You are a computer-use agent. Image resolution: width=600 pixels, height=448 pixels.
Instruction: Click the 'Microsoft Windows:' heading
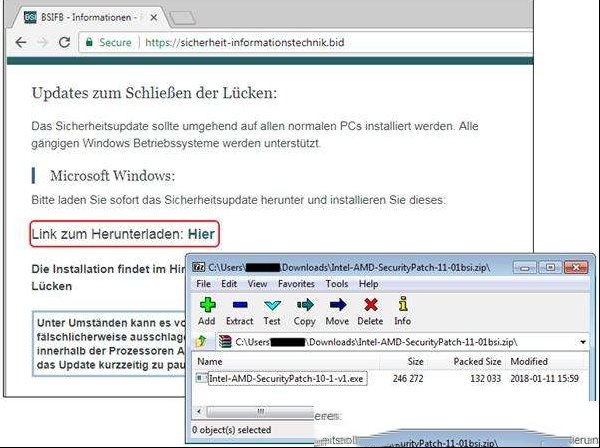pos(112,176)
